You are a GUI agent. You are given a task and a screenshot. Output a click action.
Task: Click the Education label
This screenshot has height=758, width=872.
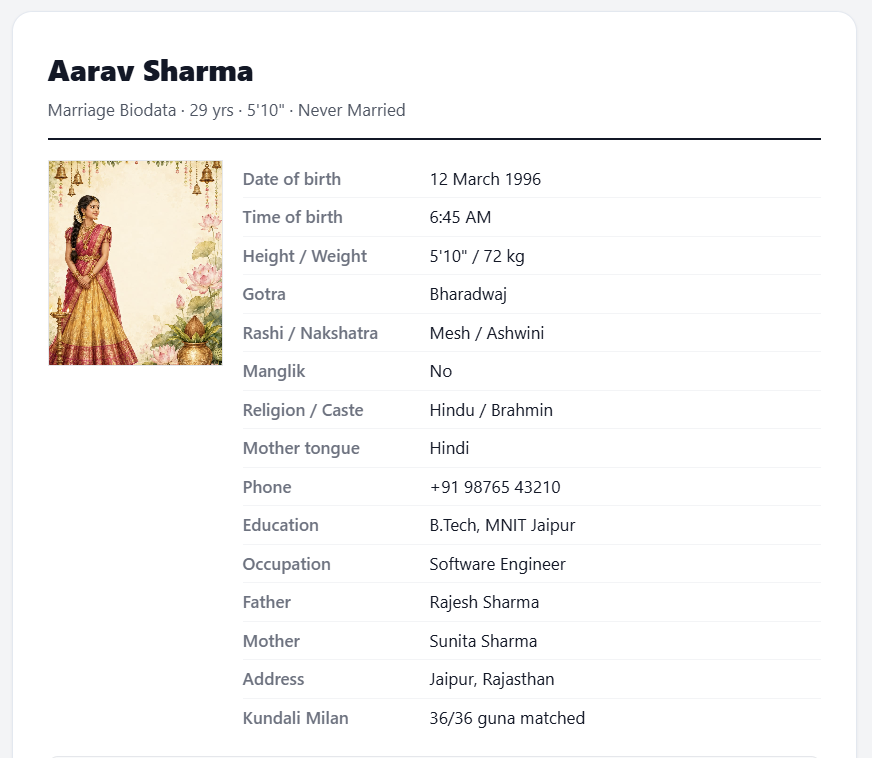281,525
